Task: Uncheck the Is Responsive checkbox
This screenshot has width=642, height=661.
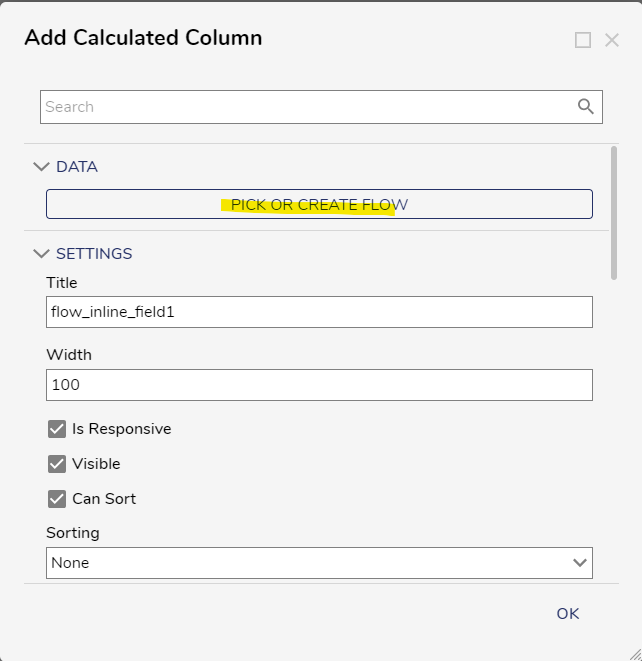Action: pyautogui.click(x=56, y=429)
